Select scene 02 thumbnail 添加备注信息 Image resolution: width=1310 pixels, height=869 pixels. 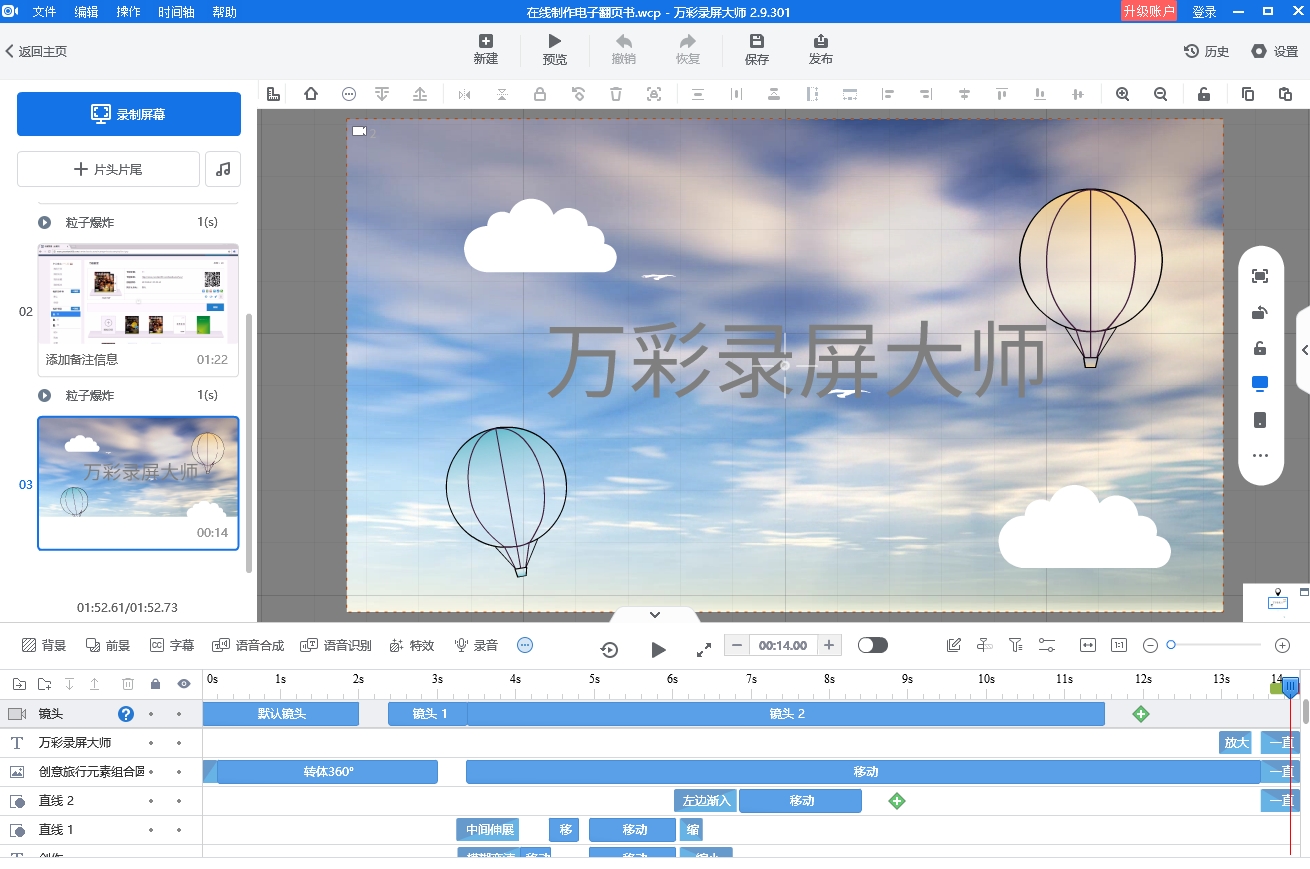click(138, 309)
